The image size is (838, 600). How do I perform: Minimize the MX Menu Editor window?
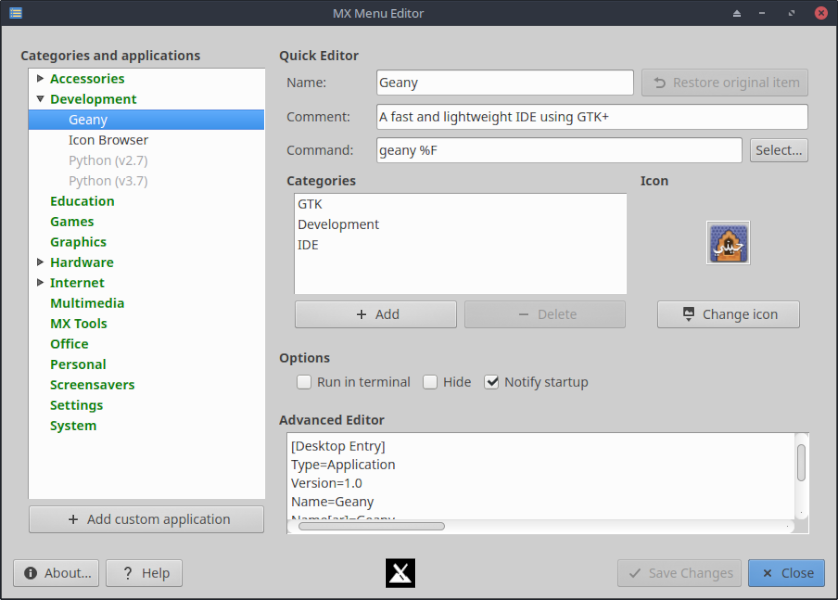coord(762,13)
